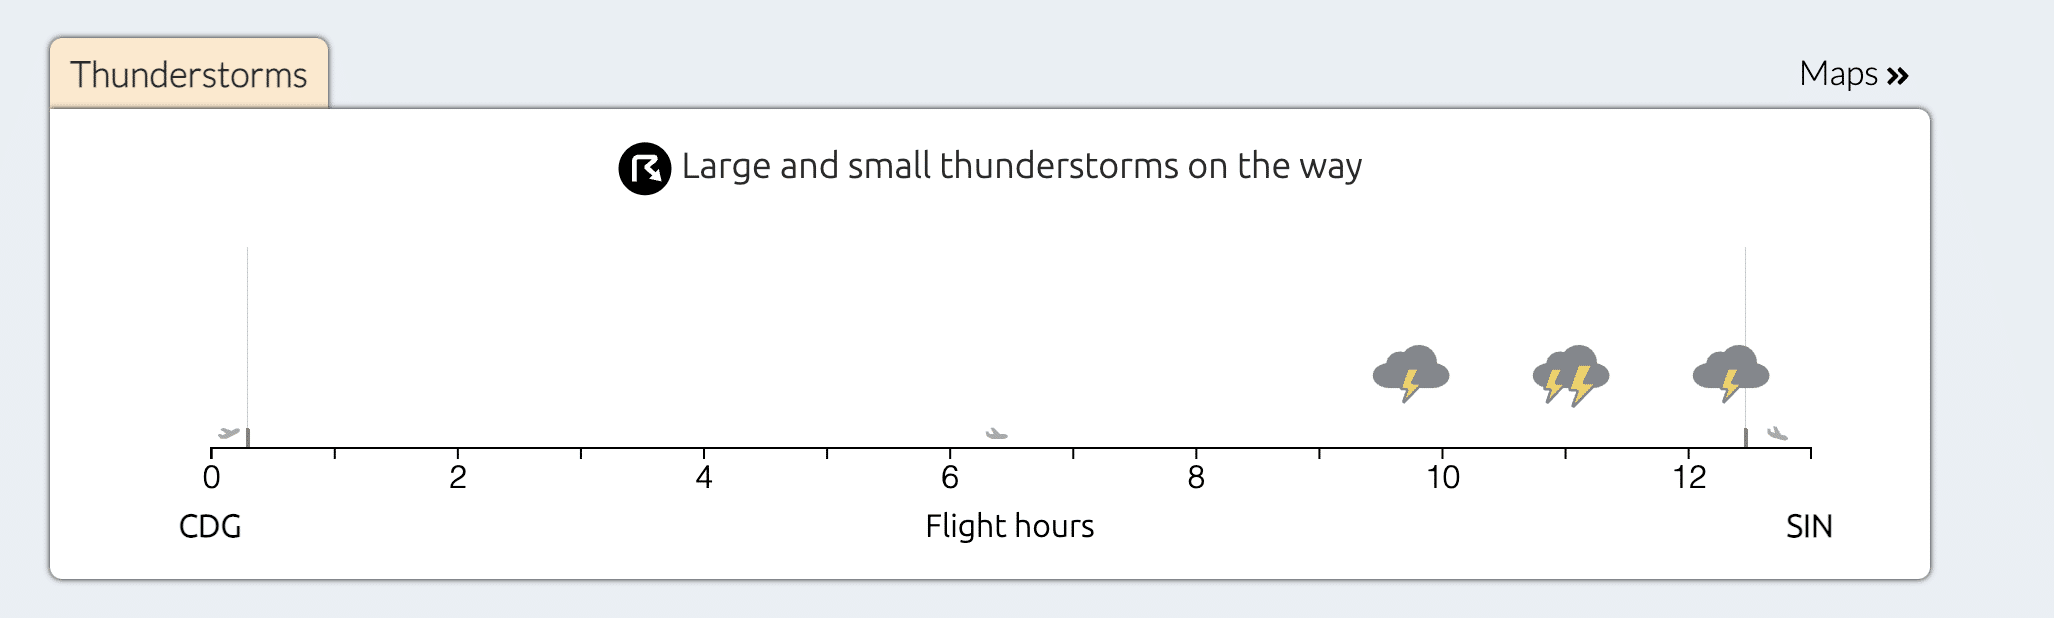Screen dimensions: 2054x618
Task: Click the thunderstorm summary headline text
Action: [1021, 166]
